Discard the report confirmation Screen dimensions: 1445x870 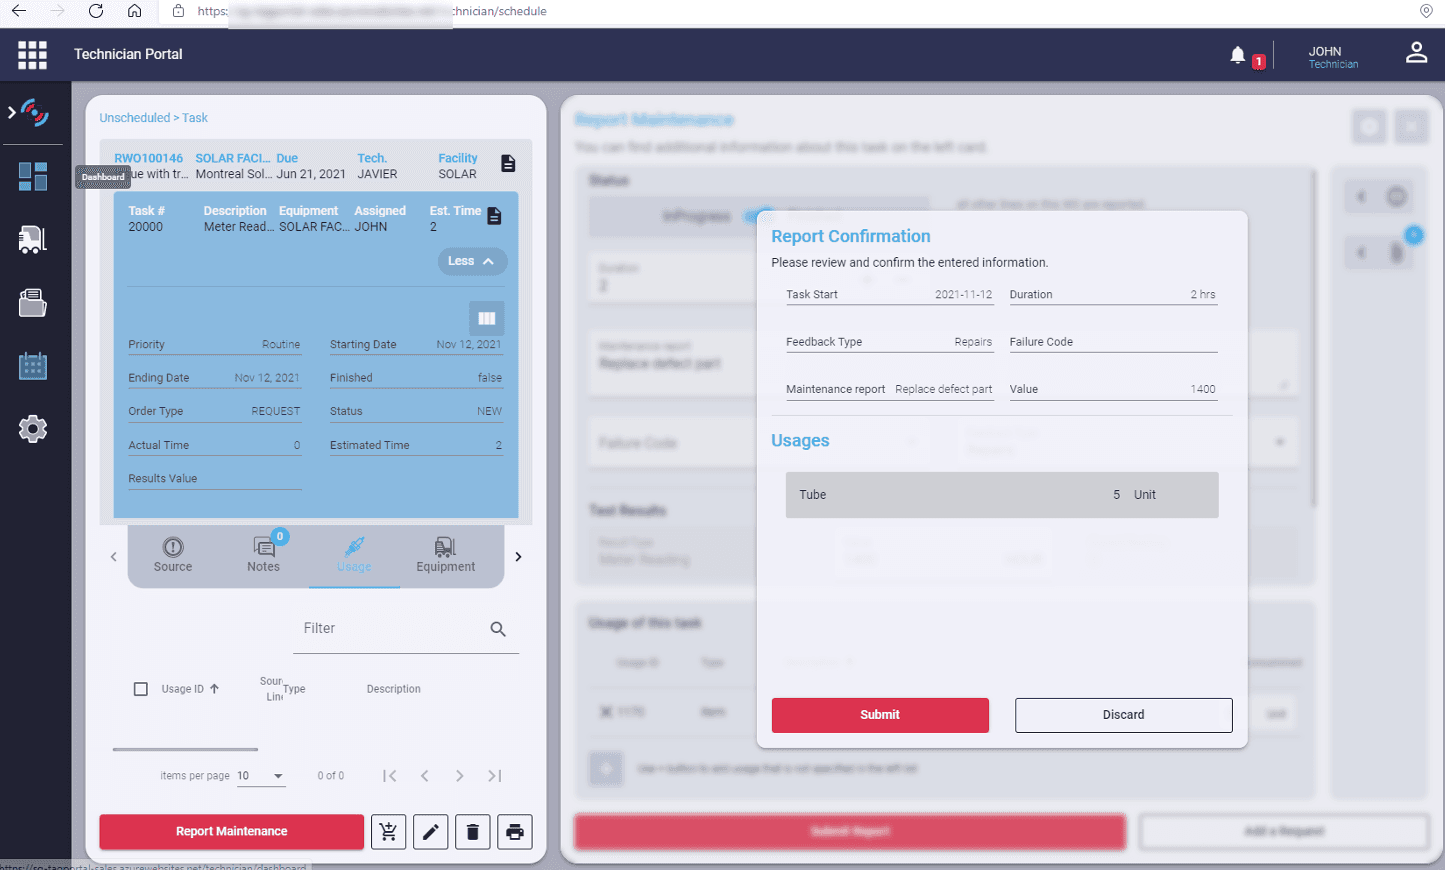point(1123,715)
